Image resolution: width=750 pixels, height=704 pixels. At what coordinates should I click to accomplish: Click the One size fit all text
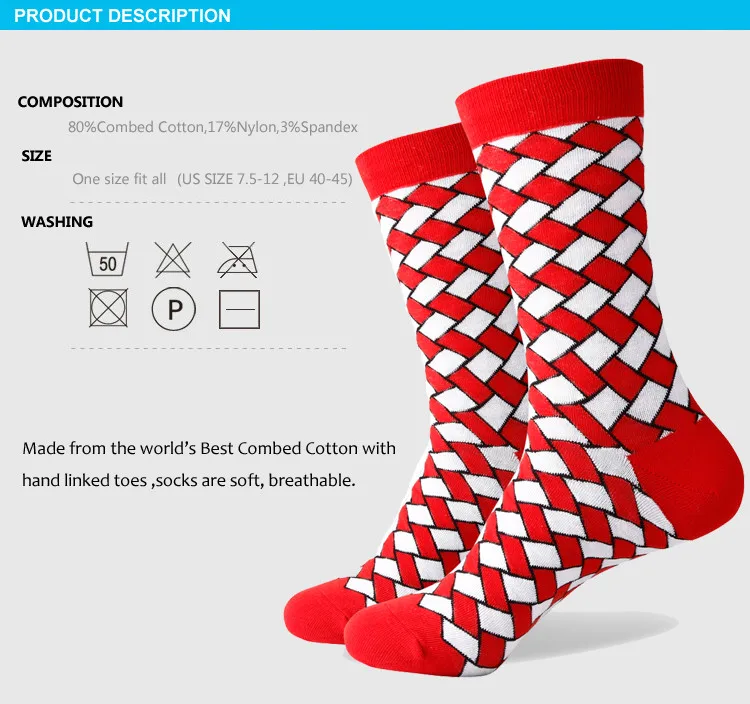(x=119, y=179)
